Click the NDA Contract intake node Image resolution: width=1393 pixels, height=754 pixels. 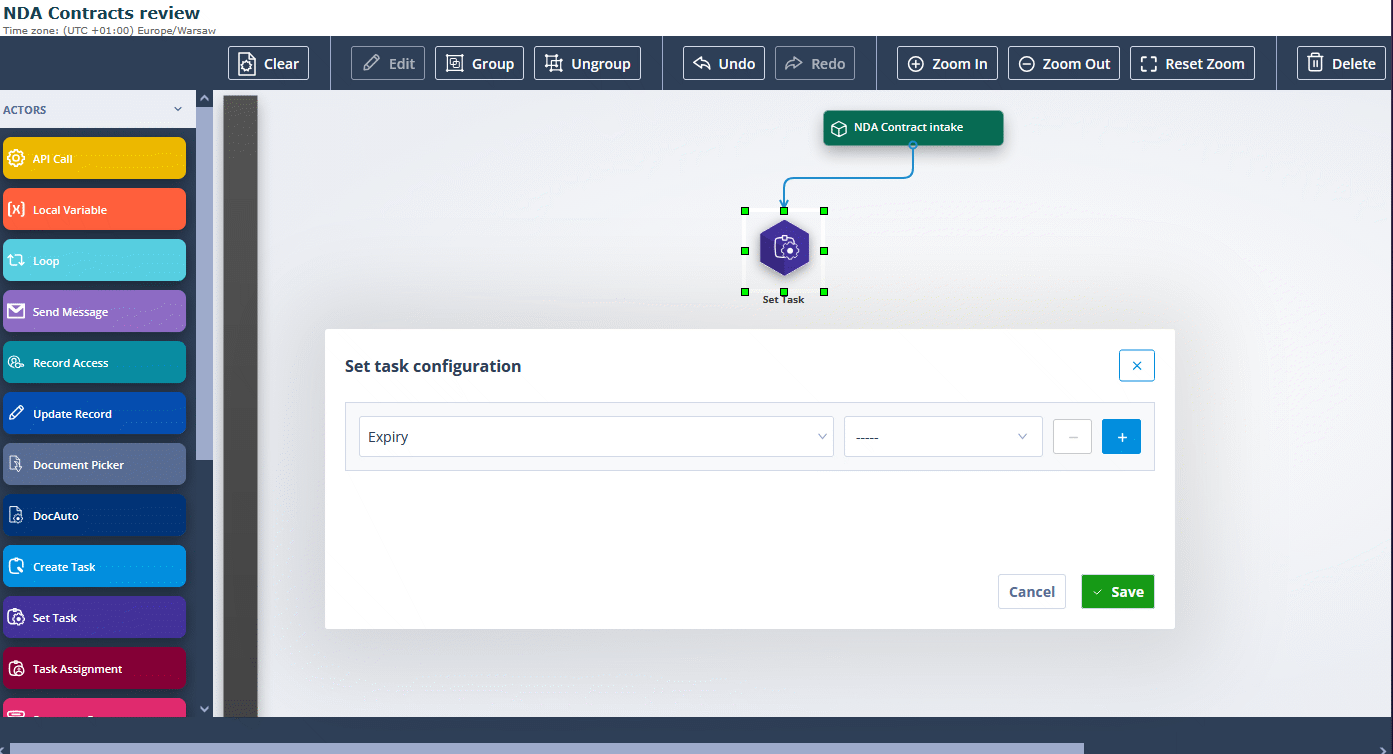tap(913, 128)
